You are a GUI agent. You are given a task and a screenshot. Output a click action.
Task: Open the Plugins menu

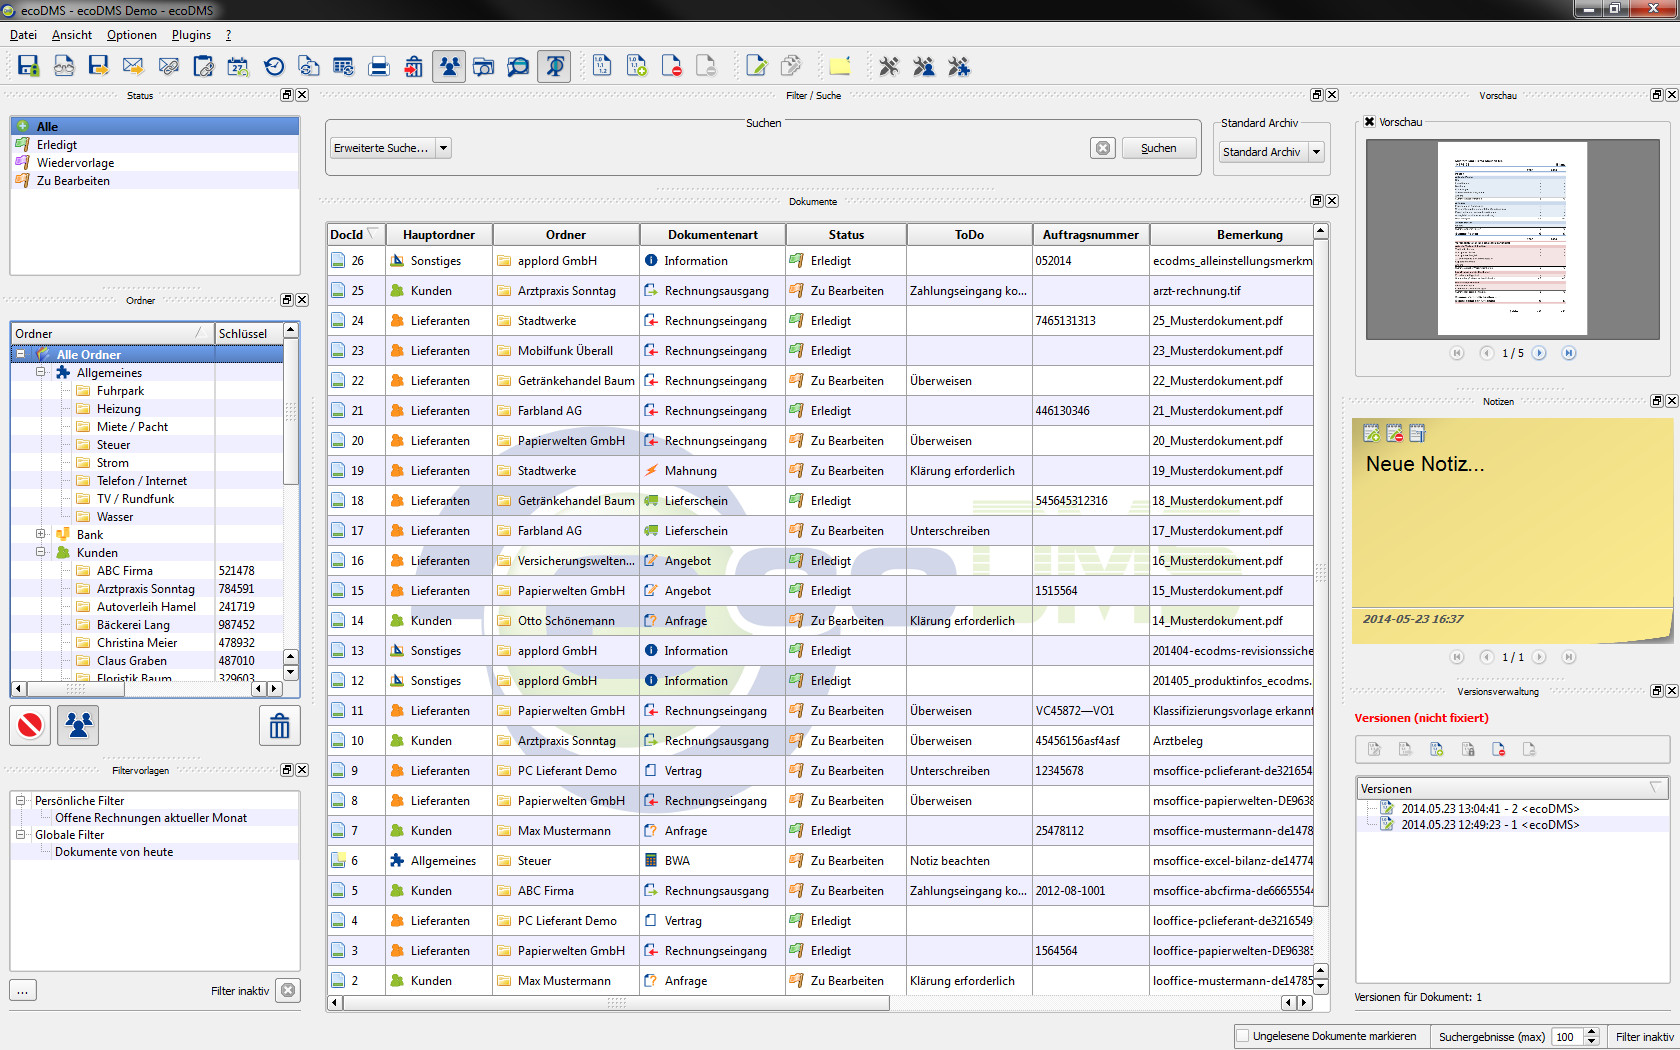(x=191, y=35)
